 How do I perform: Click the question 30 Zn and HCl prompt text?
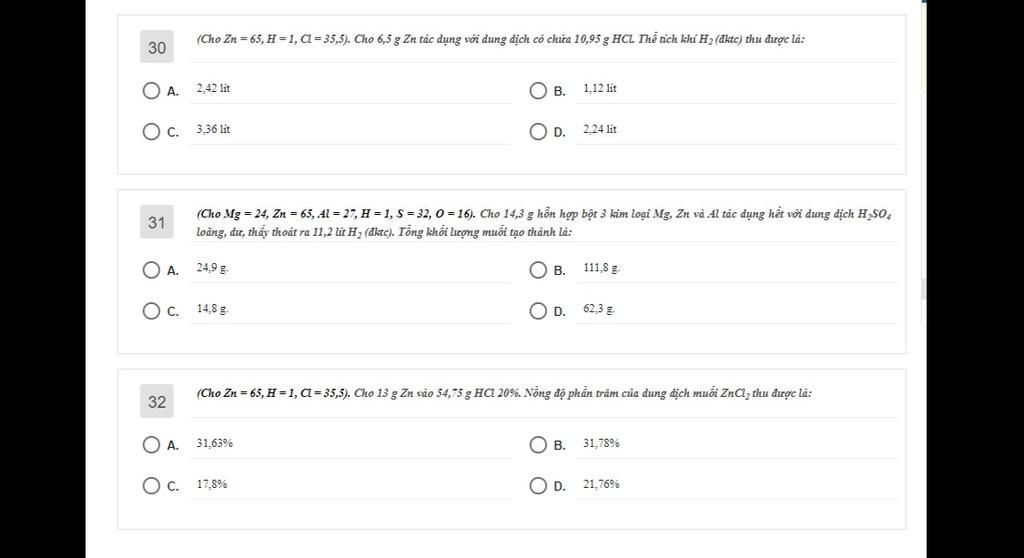[x=500, y=39]
